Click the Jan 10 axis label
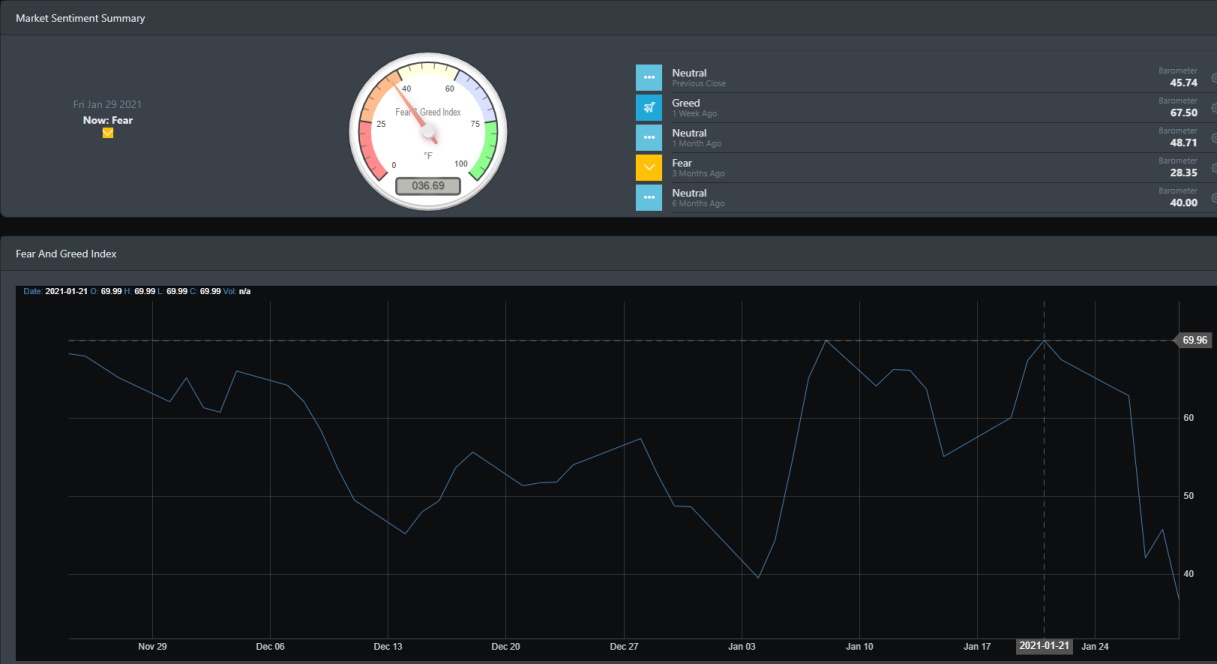Image resolution: width=1217 pixels, height=664 pixels. 860,646
